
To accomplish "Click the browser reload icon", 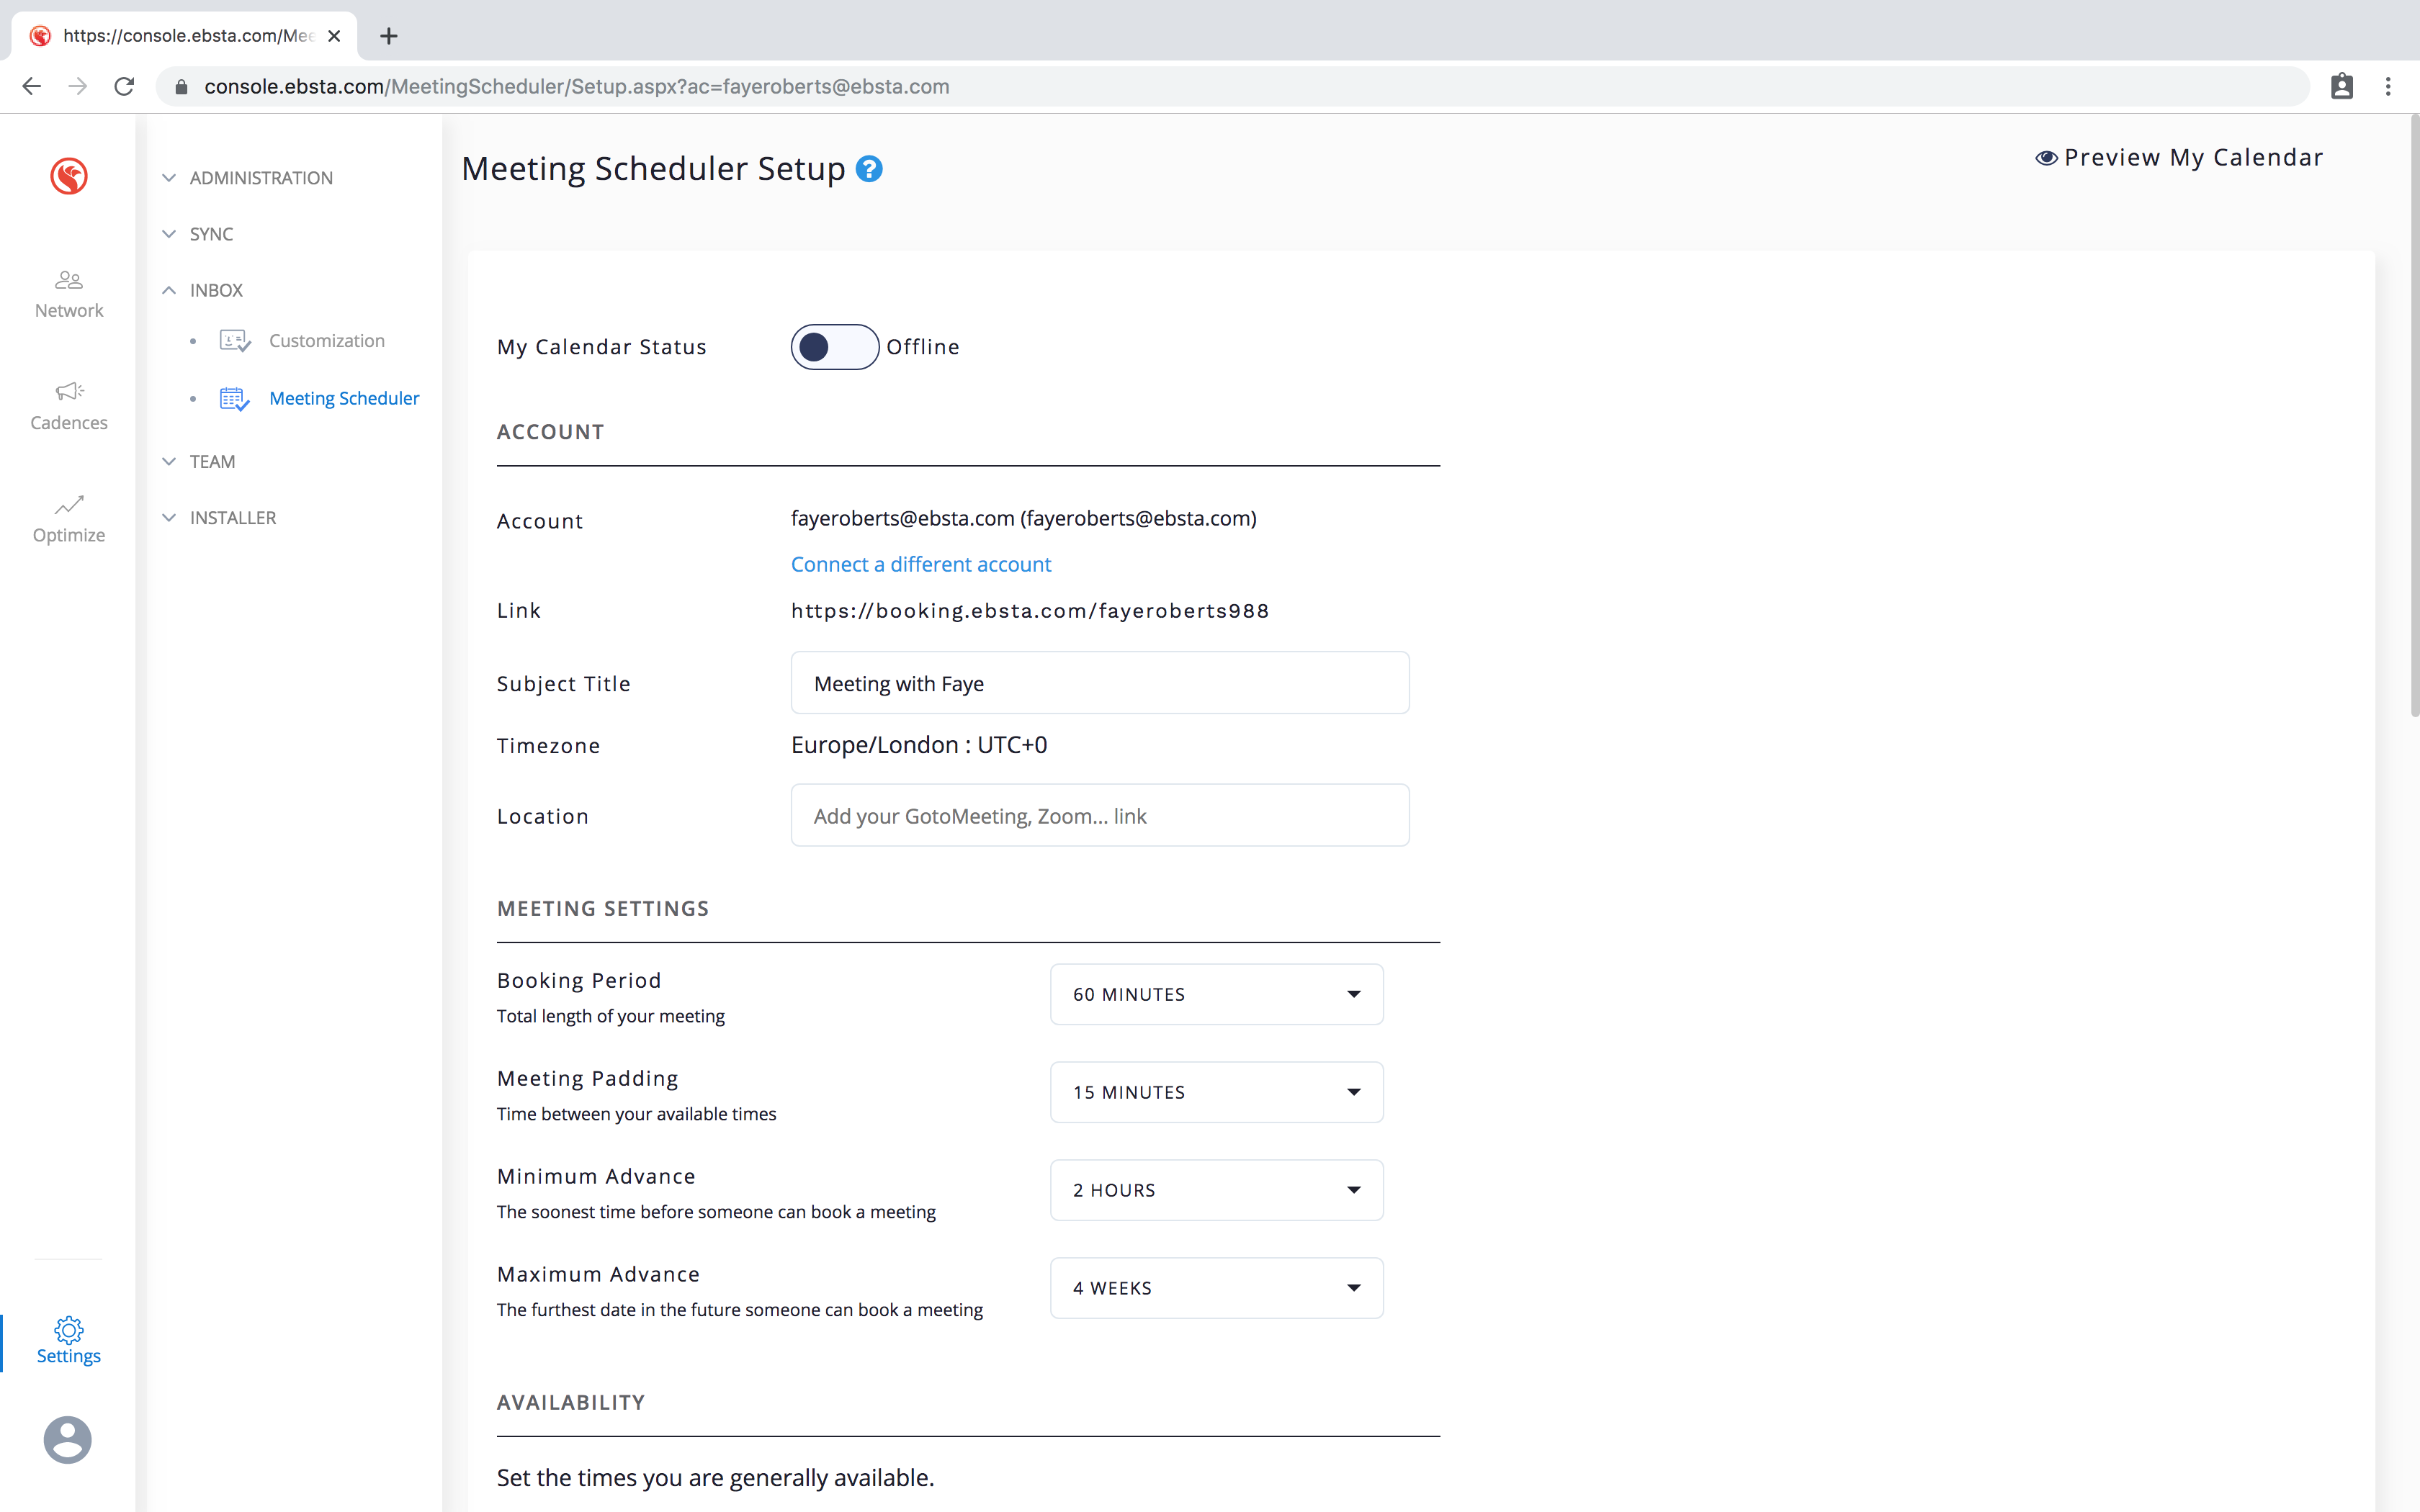I will (x=124, y=87).
